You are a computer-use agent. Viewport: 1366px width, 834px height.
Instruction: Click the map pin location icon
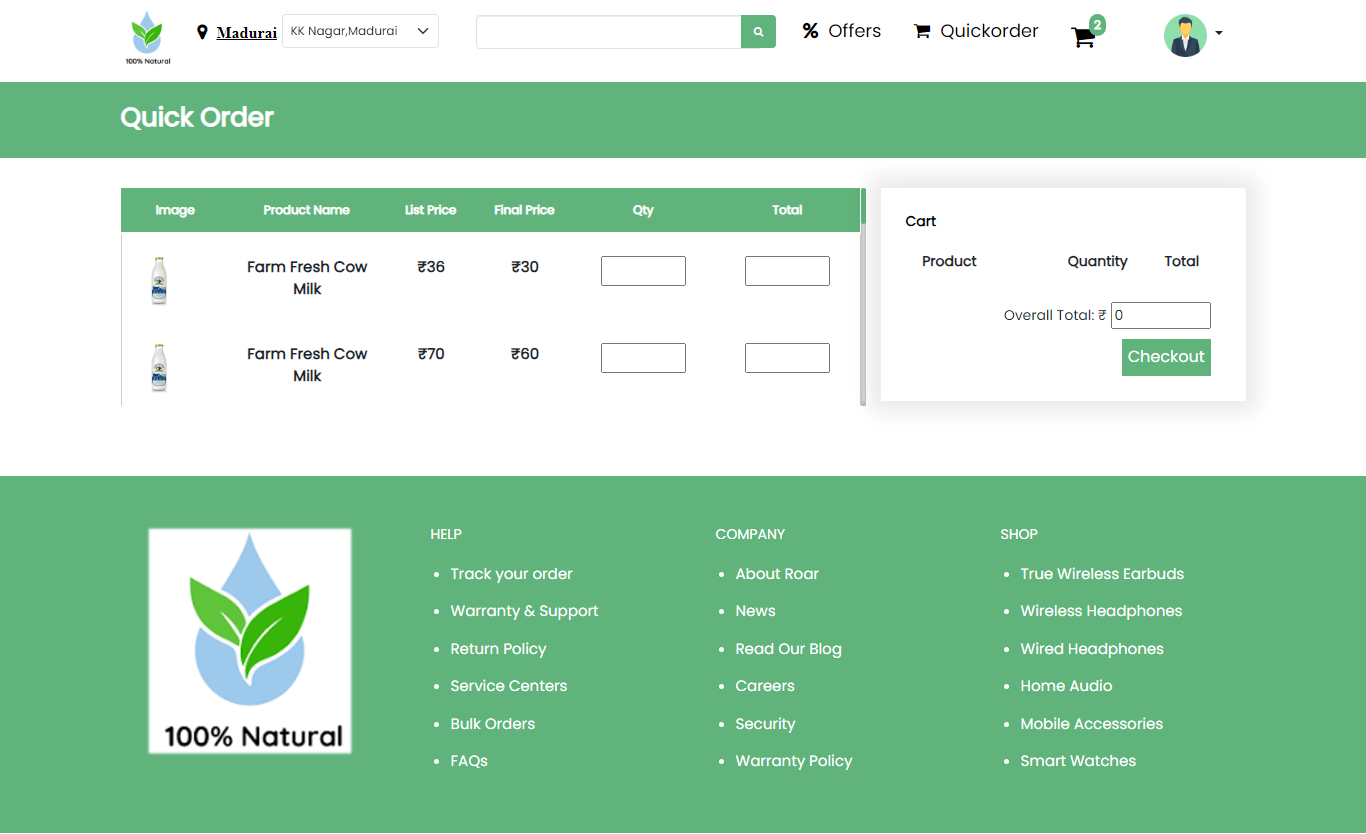tap(202, 32)
